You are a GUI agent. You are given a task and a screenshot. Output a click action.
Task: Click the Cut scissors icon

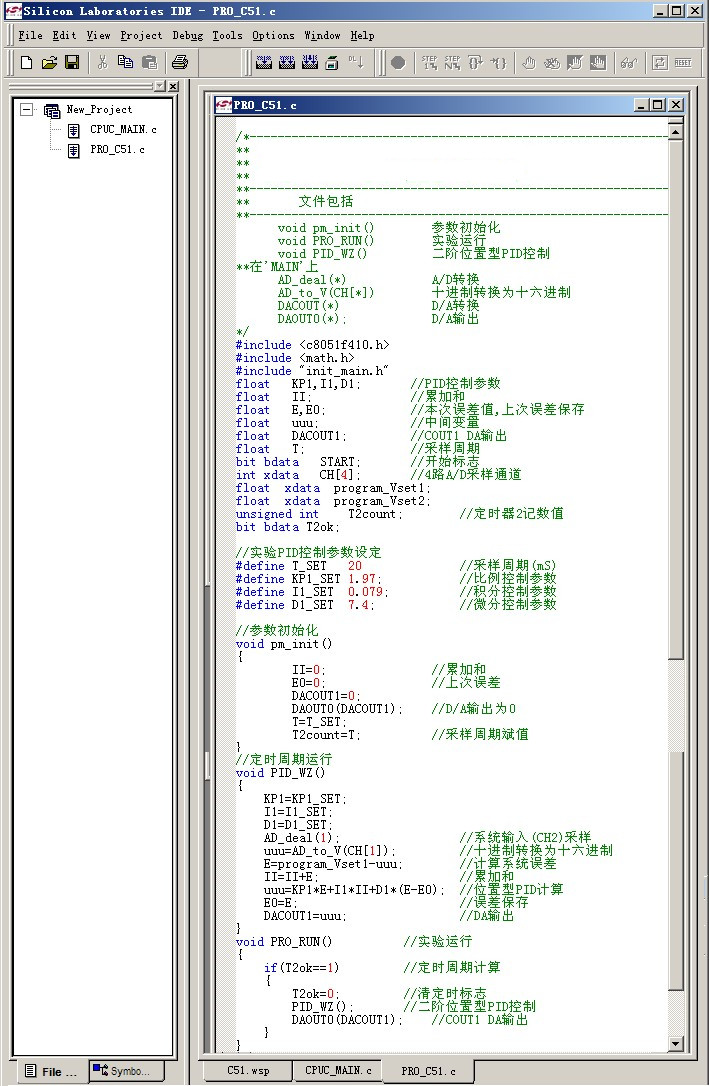102,62
